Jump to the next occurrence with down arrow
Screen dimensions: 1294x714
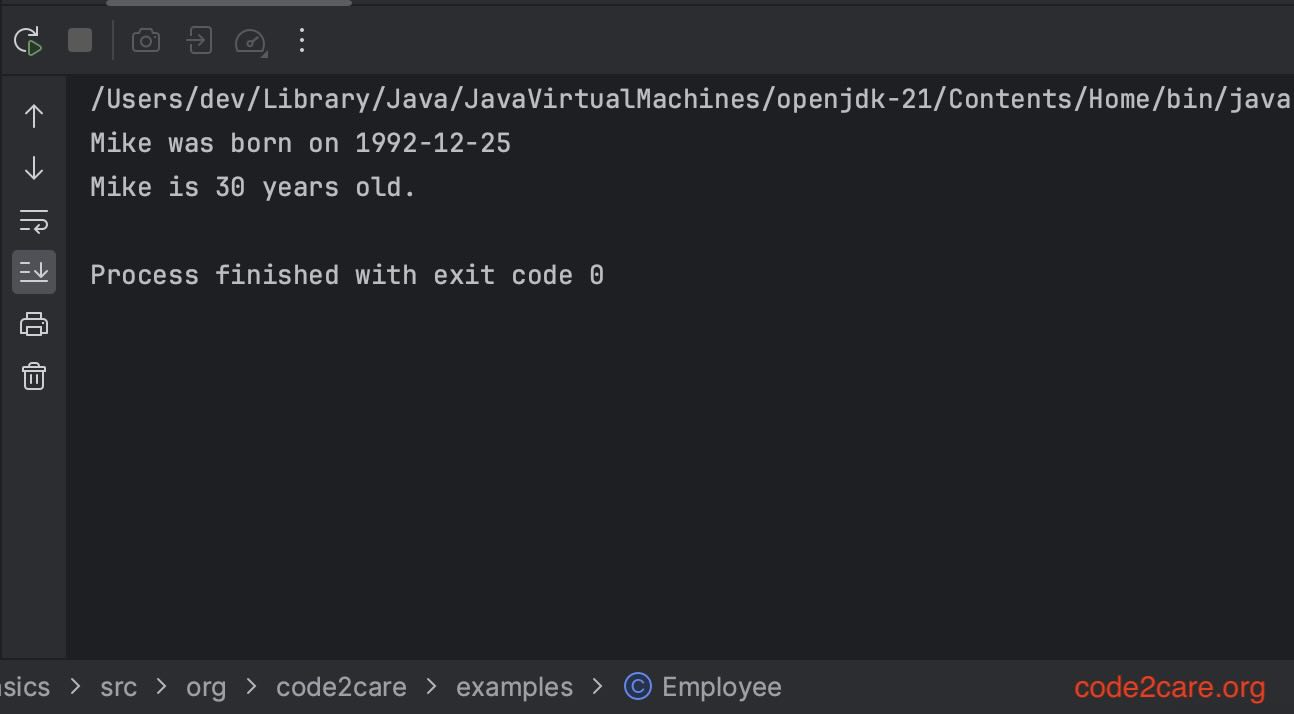pos(33,168)
